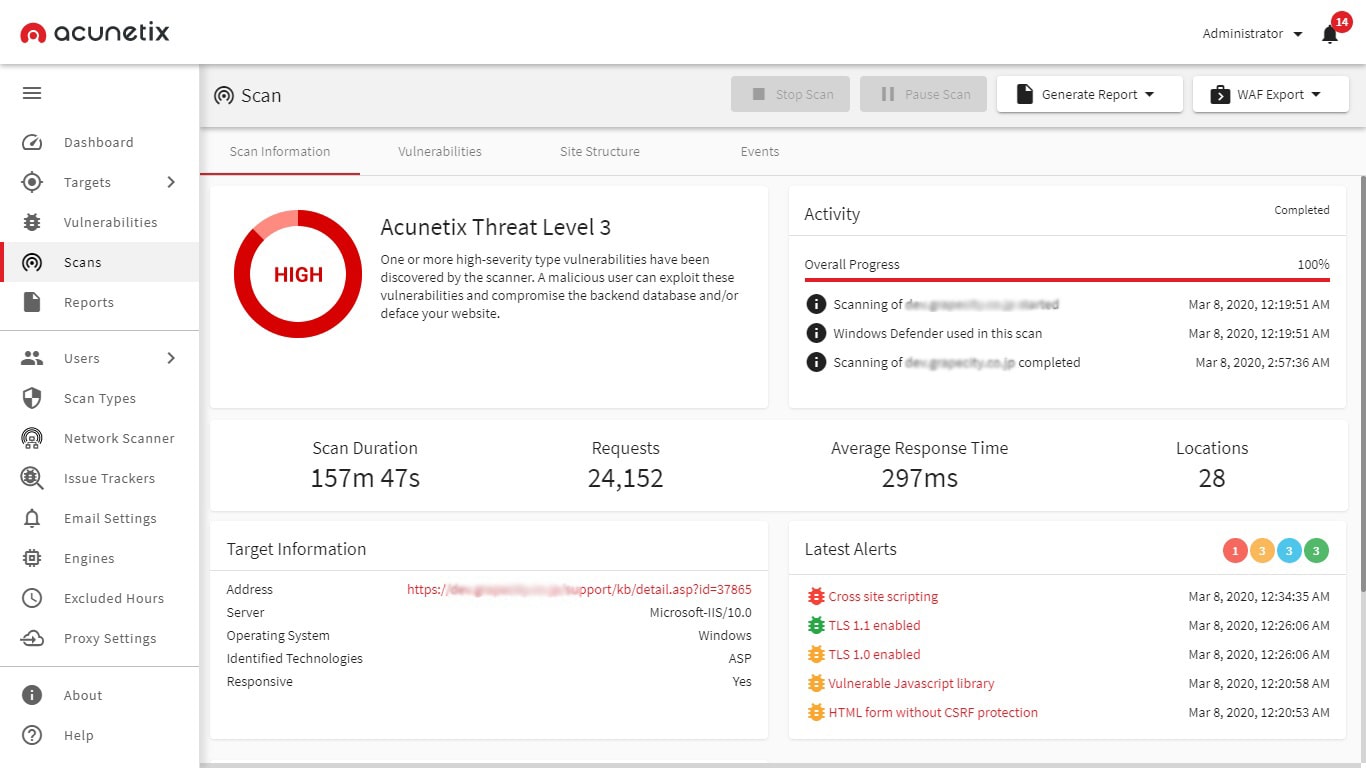Screen dimensions: 1366x768
Task: Click the Email Settings bell icon
Action: [32, 518]
